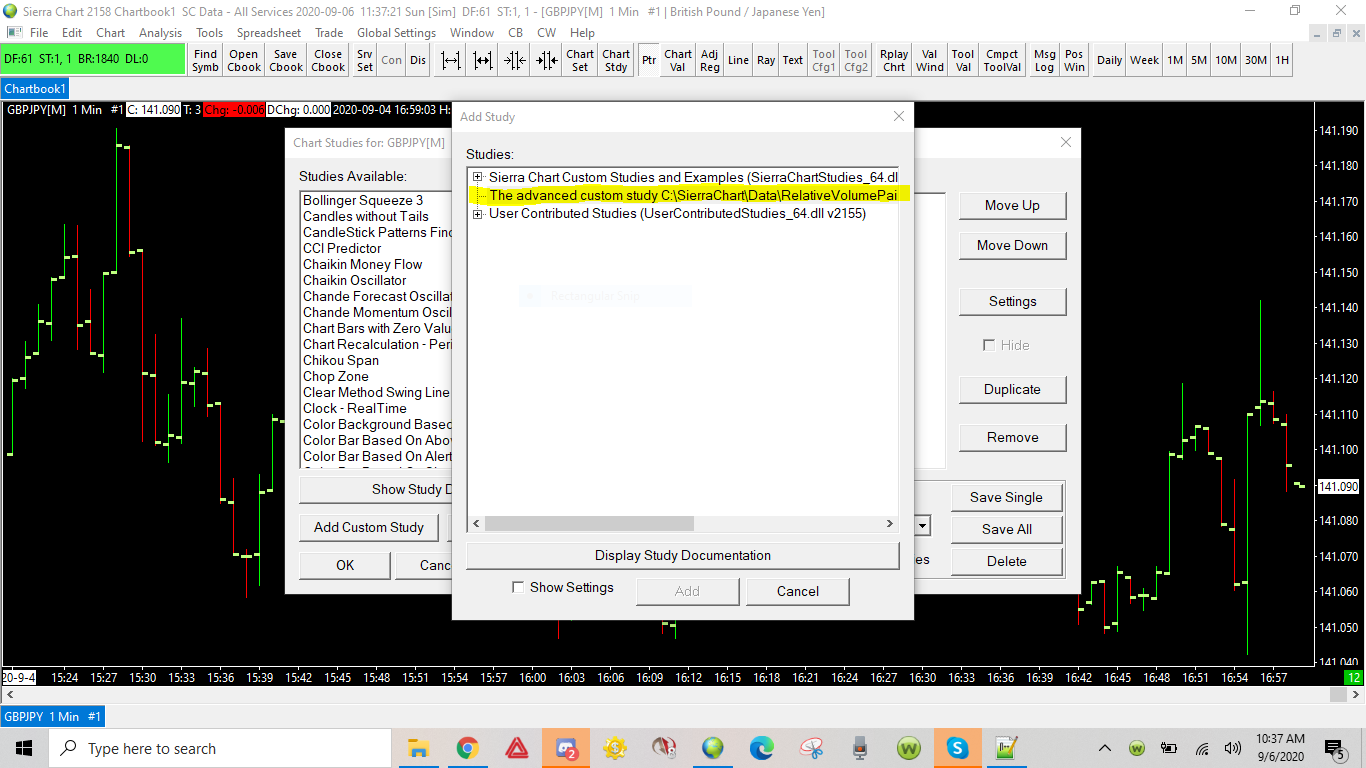
Task: Click expand bar spacing icon with bold arrows
Action: pos(483,60)
